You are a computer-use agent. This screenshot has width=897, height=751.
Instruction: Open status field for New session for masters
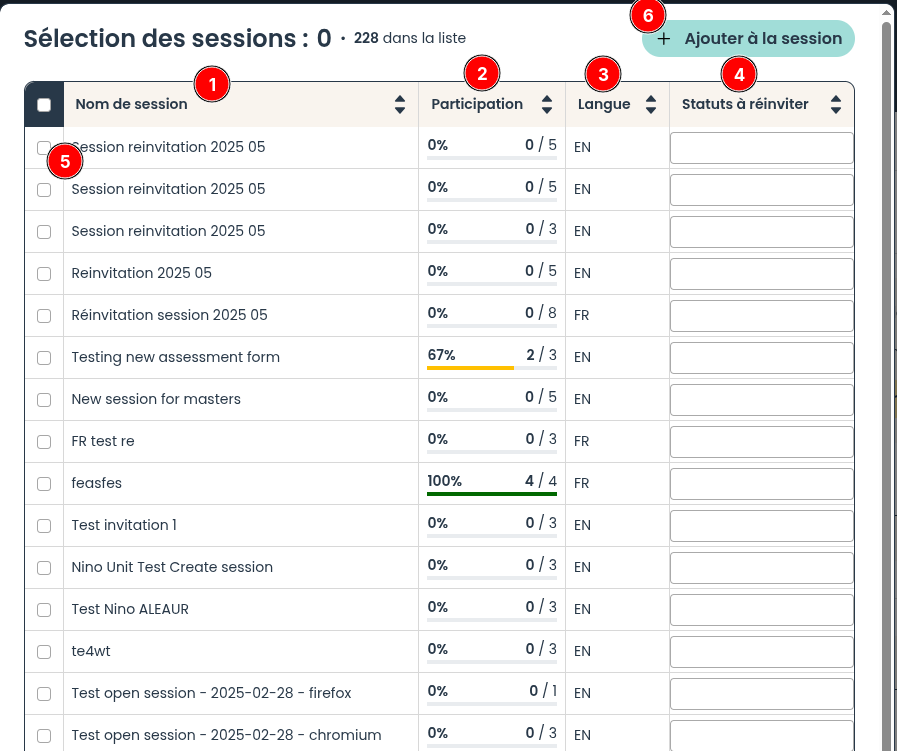(x=761, y=399)
